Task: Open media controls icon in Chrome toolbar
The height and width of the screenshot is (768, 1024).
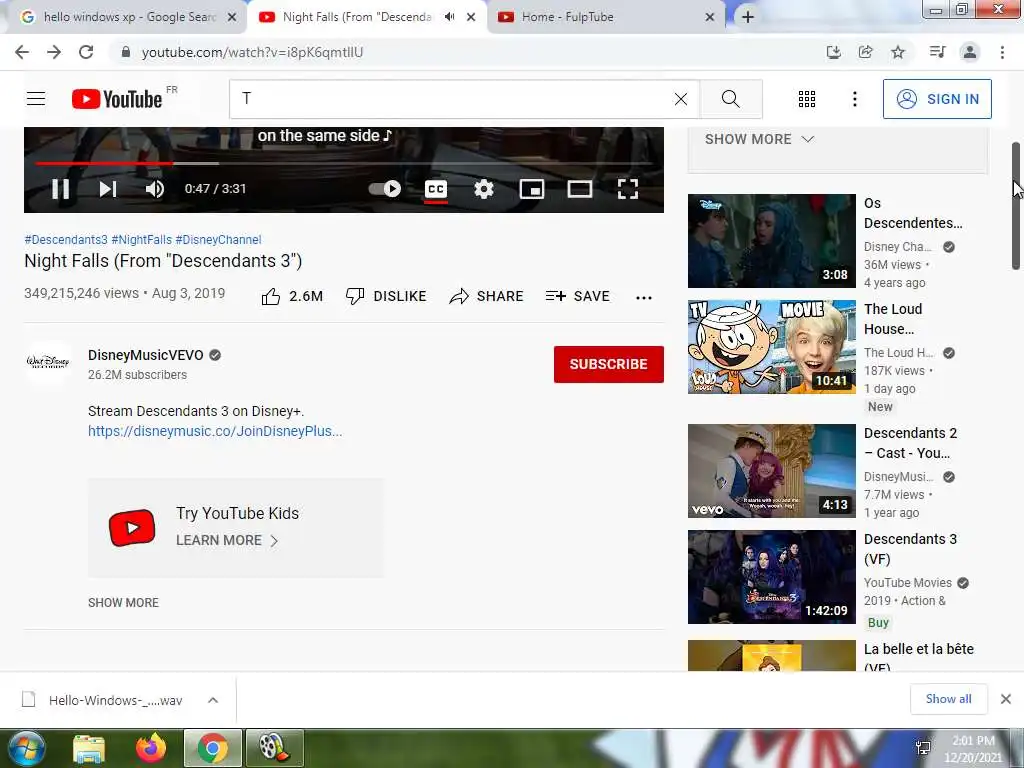Action: tap(937, 52)
